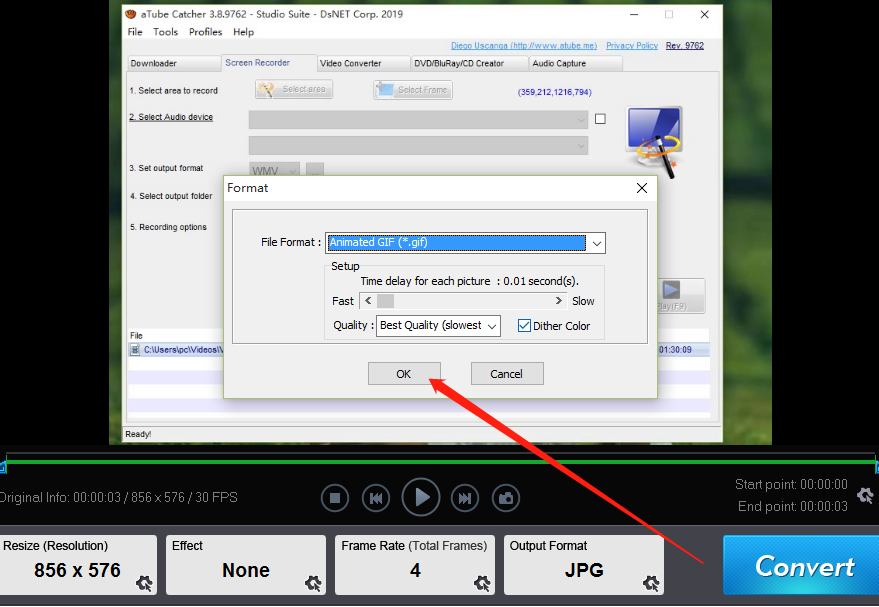The height and width of the screenshot is (607, 879).
Task: Open Effect settings gear
Action: (x=313, y=583)
